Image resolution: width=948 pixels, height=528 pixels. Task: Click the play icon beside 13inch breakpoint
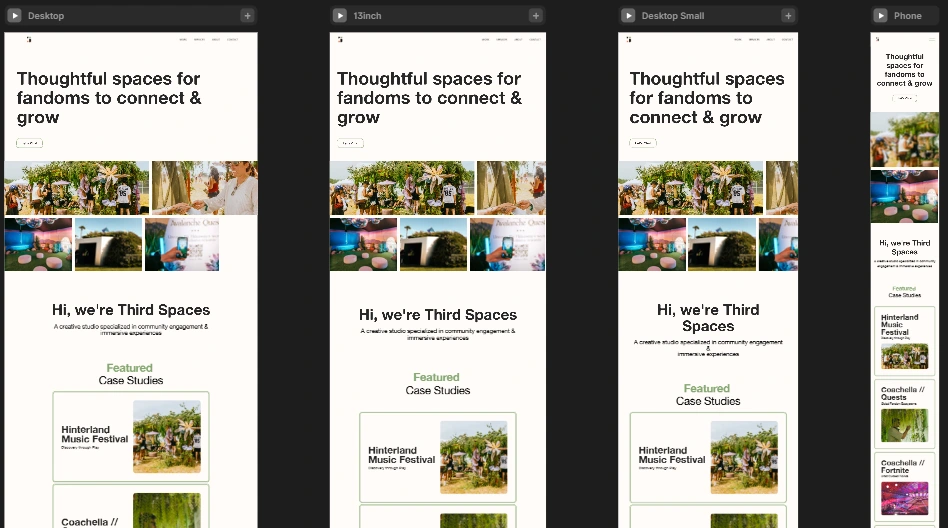pyautogui.click(x=340, y=16)
